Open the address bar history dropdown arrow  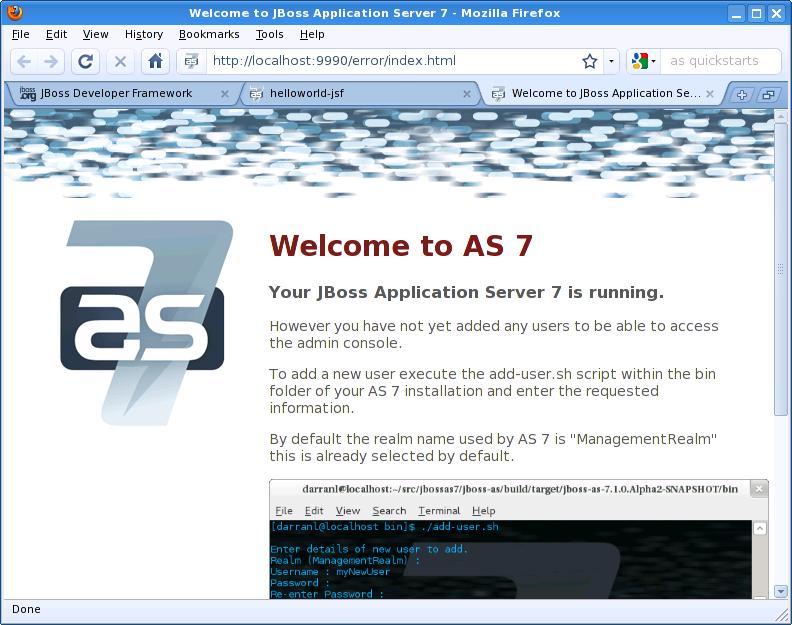click(612, 62)
